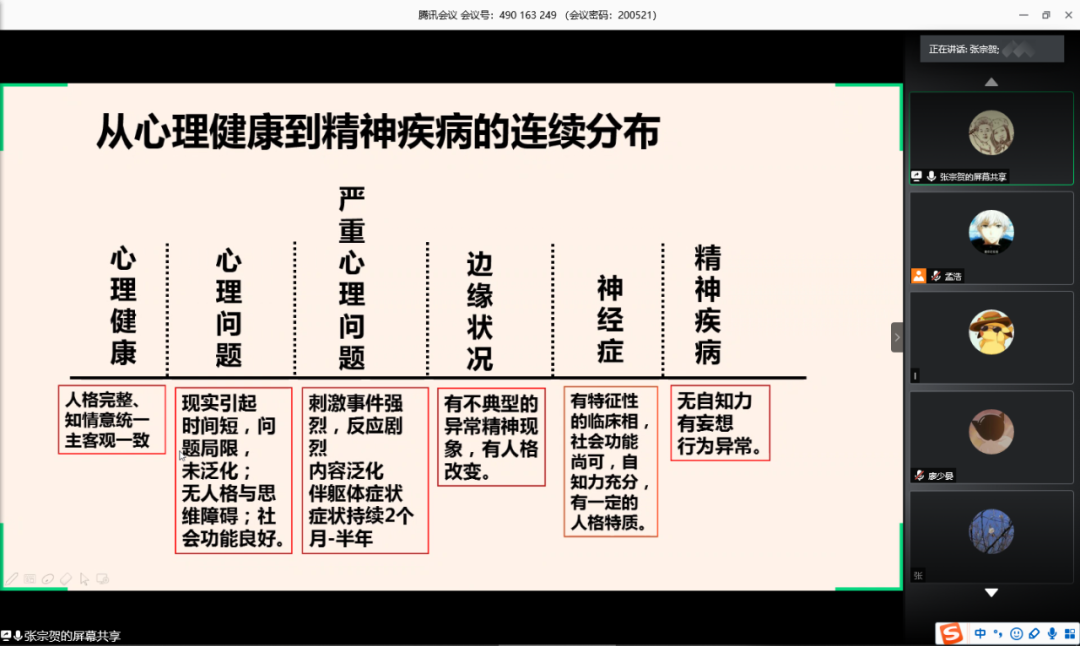Viewport: 1080px width, 646px height.
Task: Click the down arrow below participant videos
Action: [x=990, y=592]
